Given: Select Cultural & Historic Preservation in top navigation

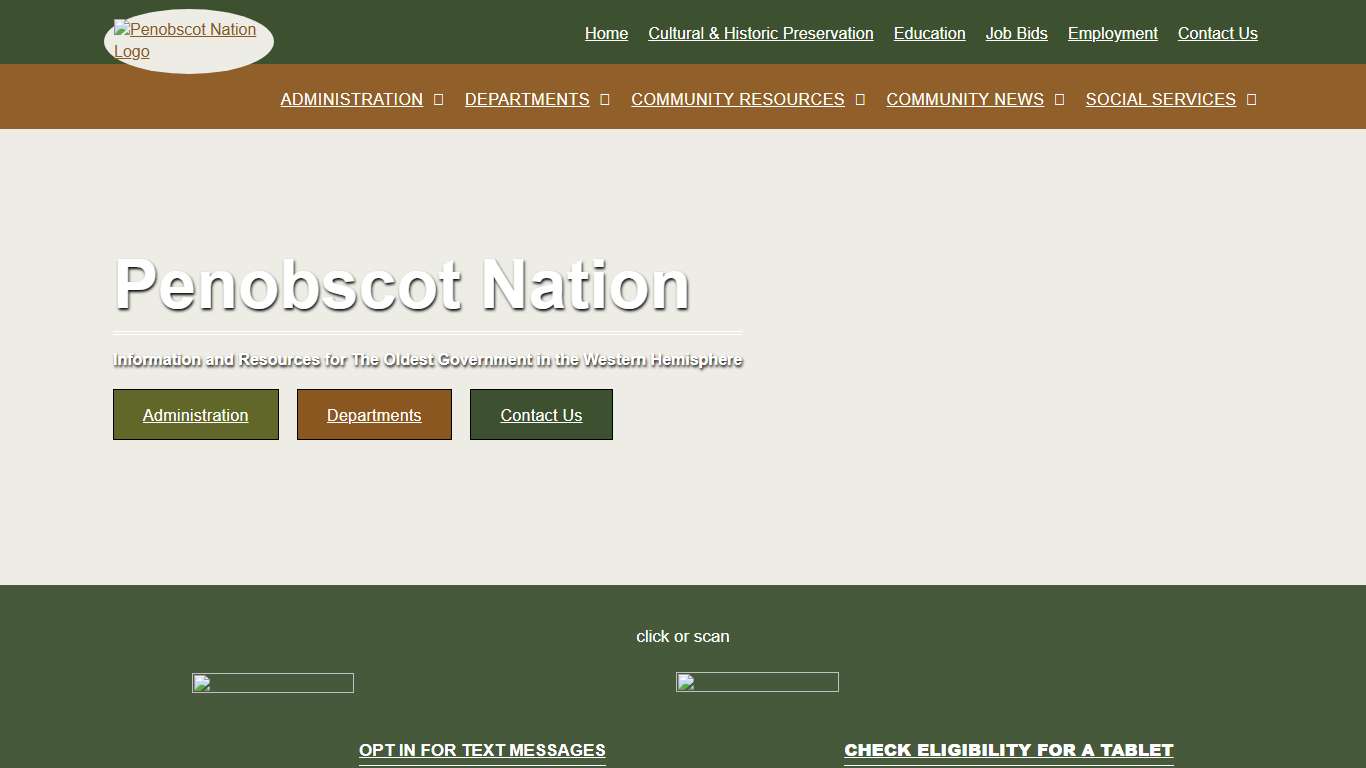Looking at the screenshot, I should point(760,33).
